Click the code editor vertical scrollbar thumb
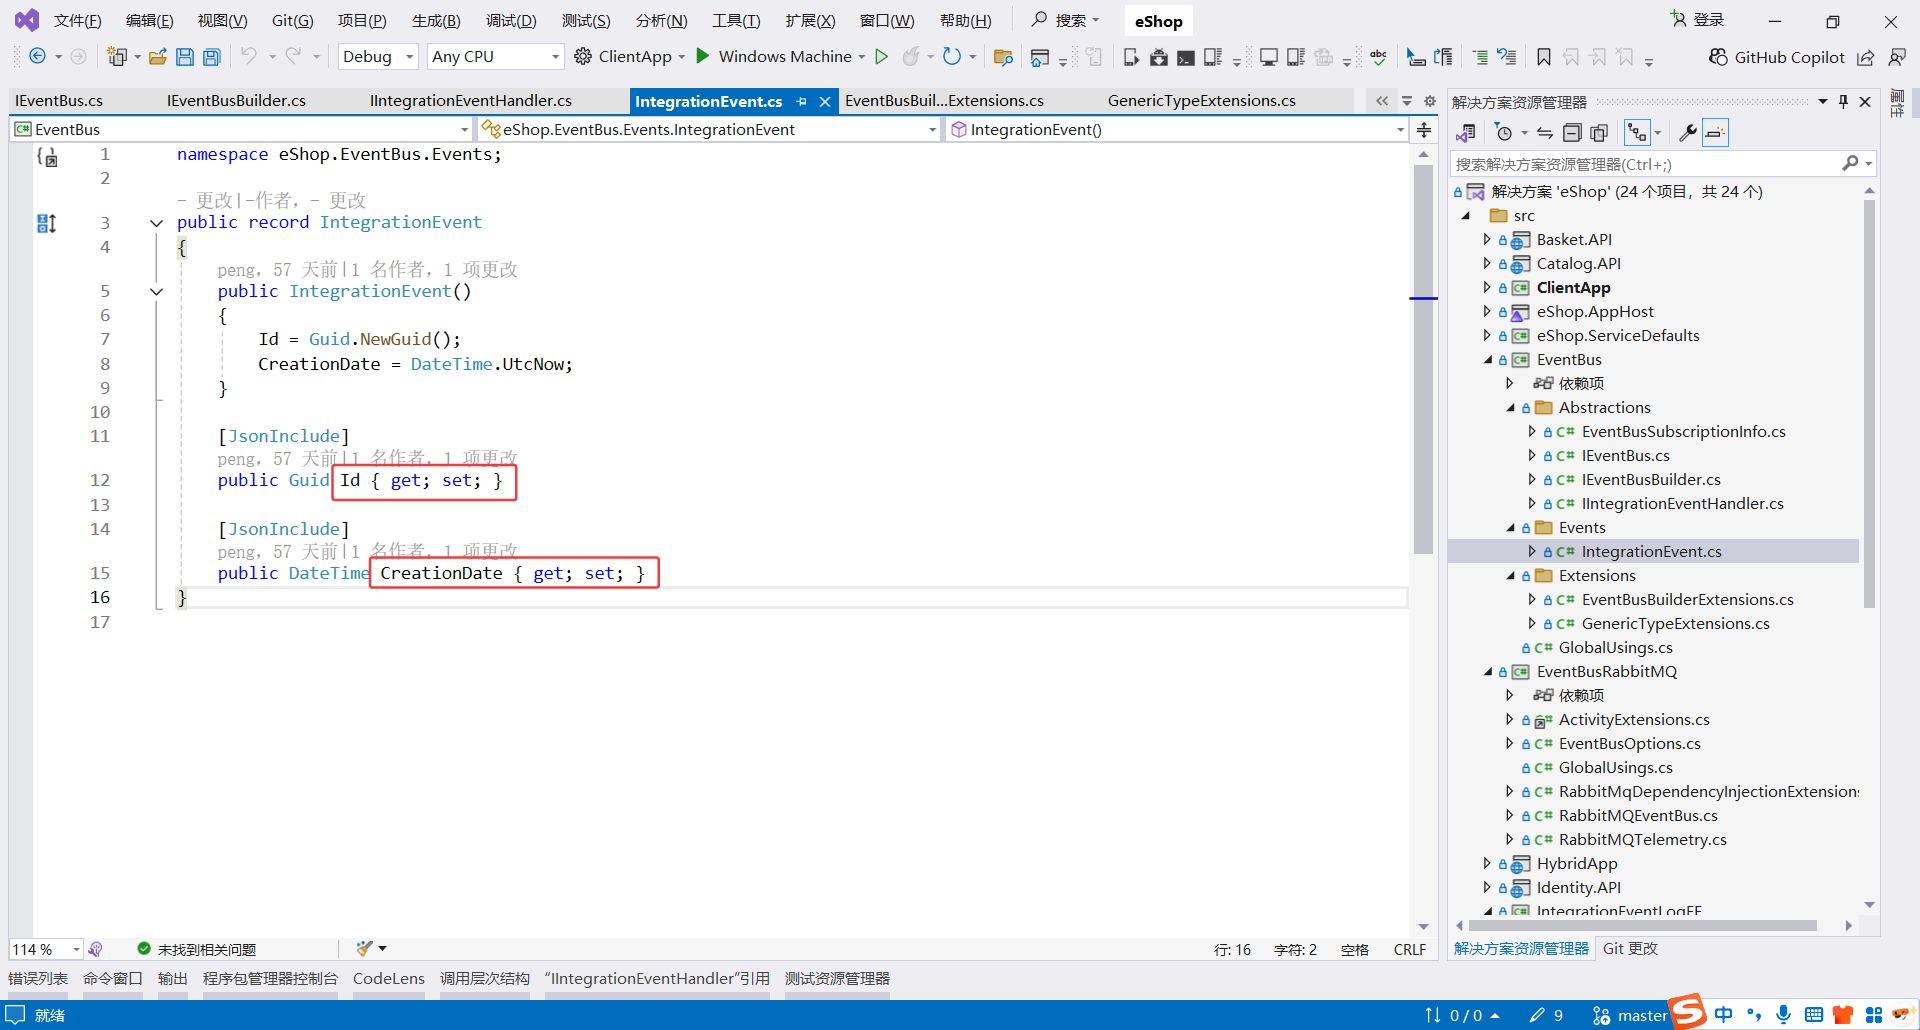The width and height of the screenshot is (1920, 1030). 1424,360
